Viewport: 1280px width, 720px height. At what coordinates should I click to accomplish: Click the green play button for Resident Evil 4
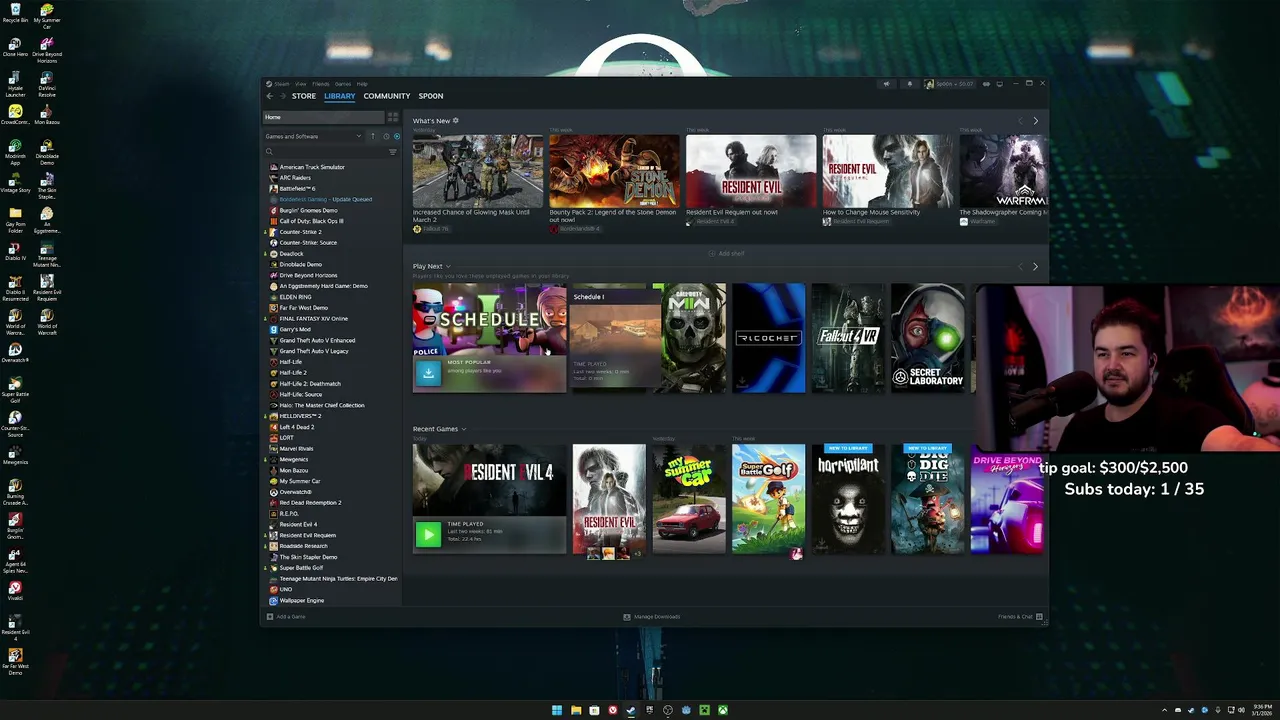(428, 534)
